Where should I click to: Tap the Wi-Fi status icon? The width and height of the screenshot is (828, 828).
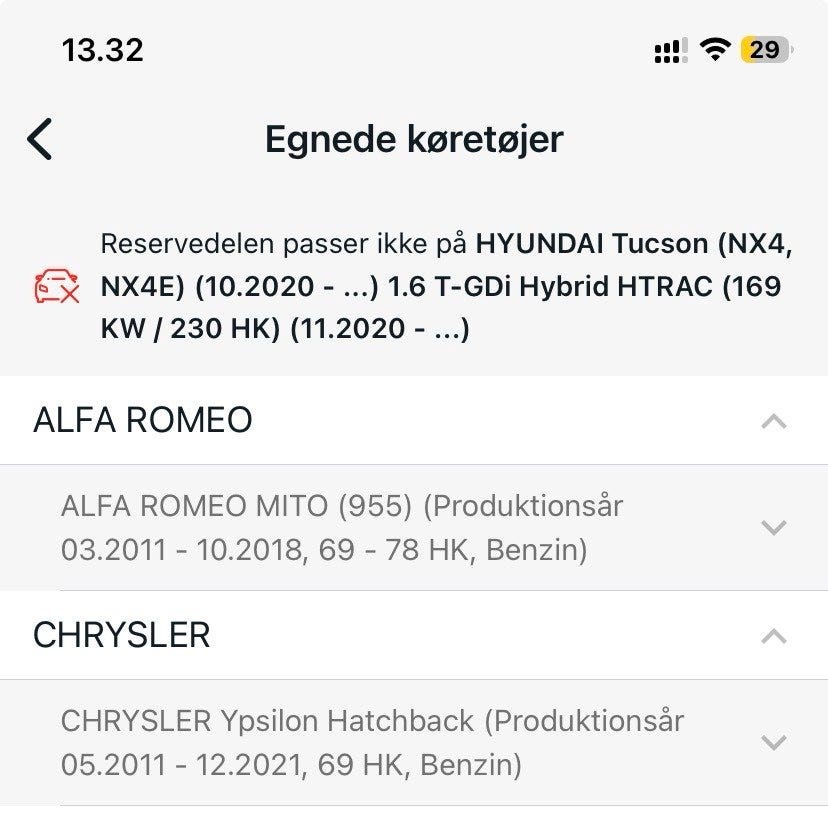pyautogui.click(x=714, y=49)
